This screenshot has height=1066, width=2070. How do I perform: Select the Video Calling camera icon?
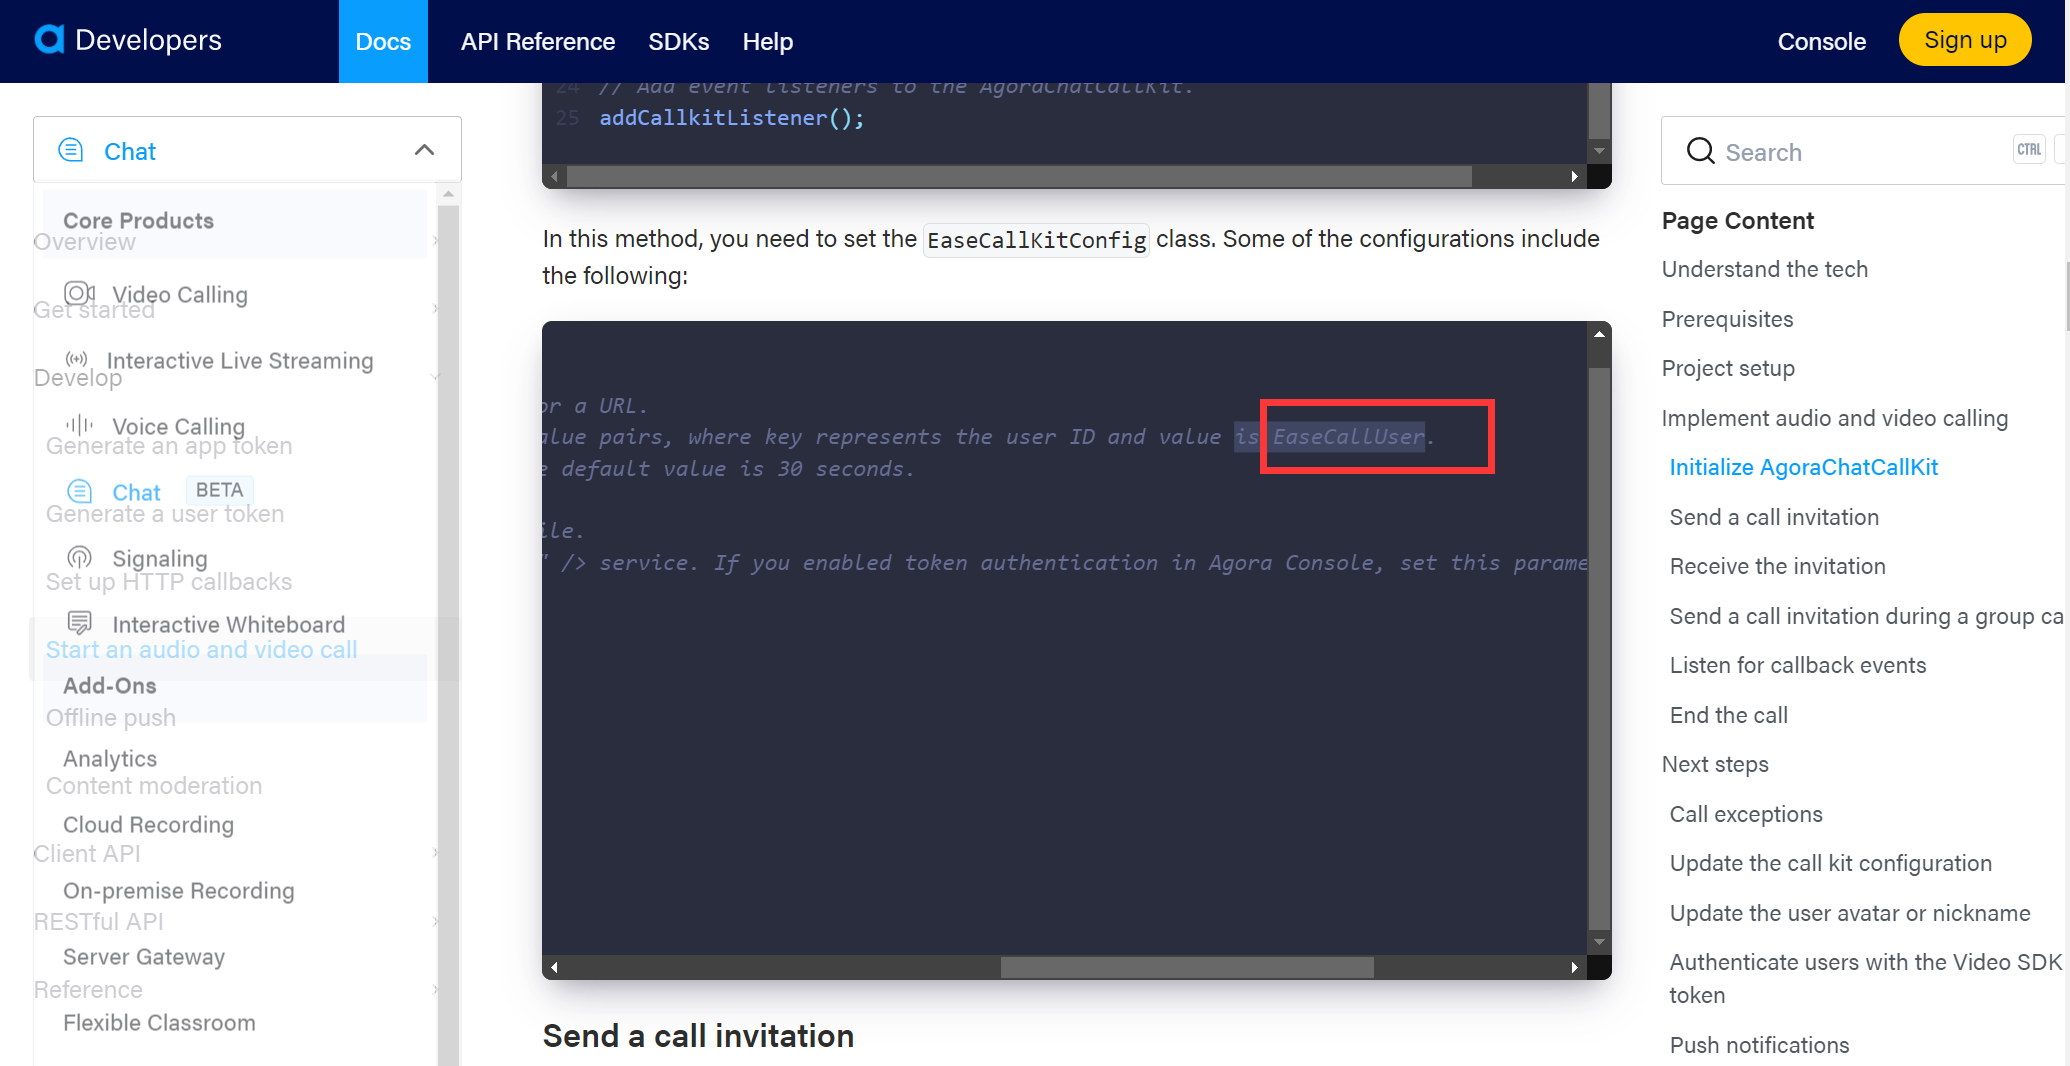pos(79,293)
